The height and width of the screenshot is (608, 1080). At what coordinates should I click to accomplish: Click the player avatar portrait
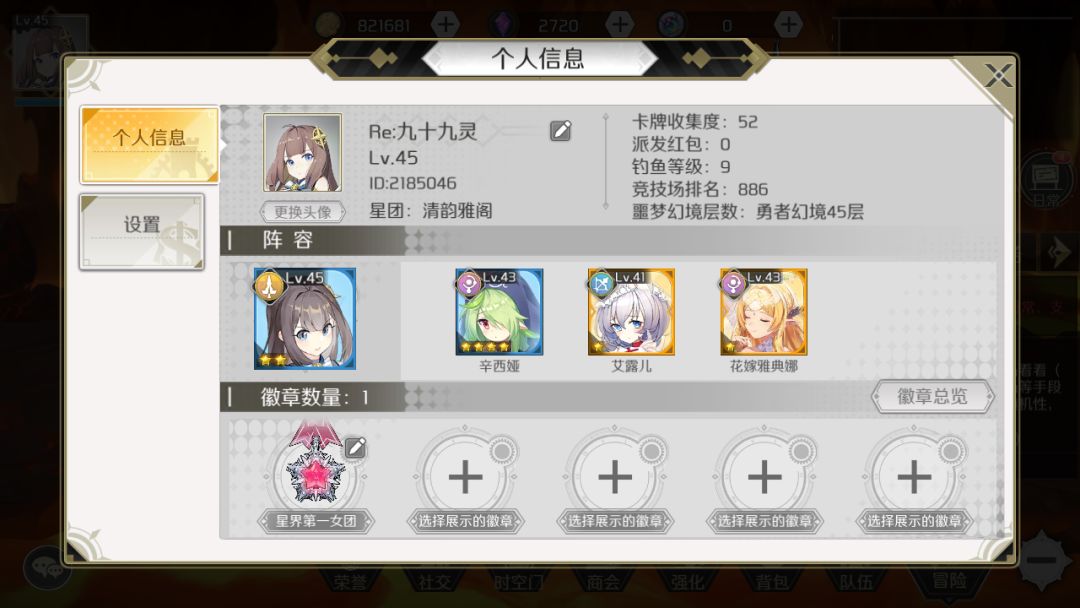pyautogui.click(x=302, y=153)
